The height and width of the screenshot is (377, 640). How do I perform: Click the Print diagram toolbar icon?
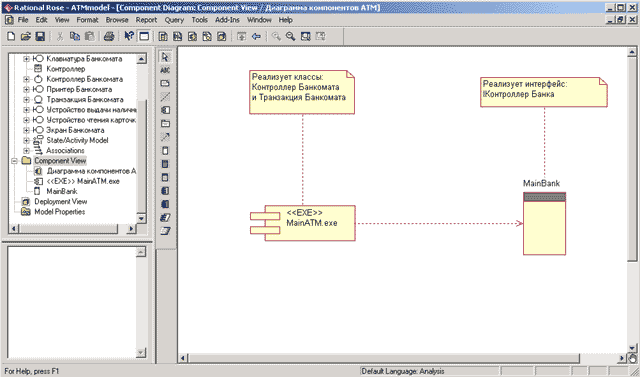(108, 36)
